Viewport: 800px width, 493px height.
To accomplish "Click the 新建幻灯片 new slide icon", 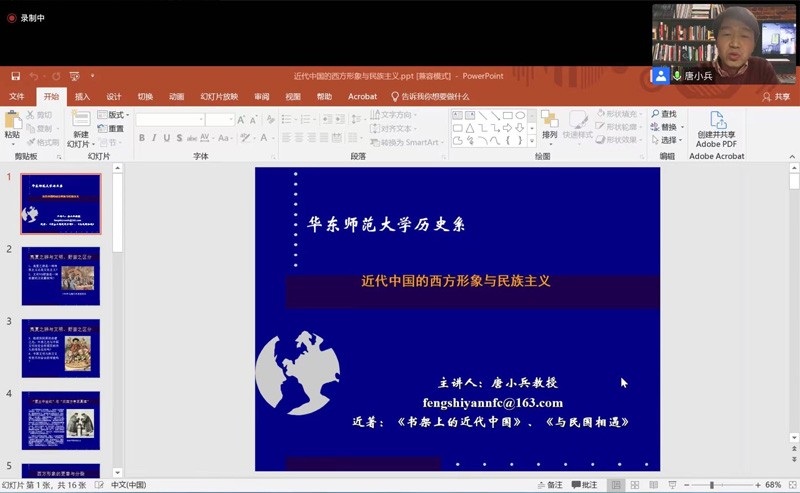I will (81, 119).
